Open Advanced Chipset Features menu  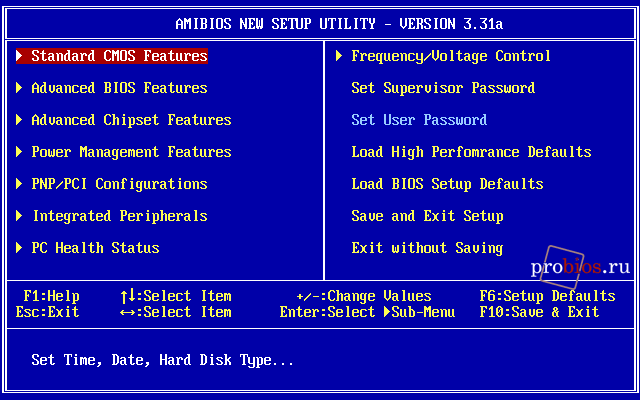click(x=131, y=120)
